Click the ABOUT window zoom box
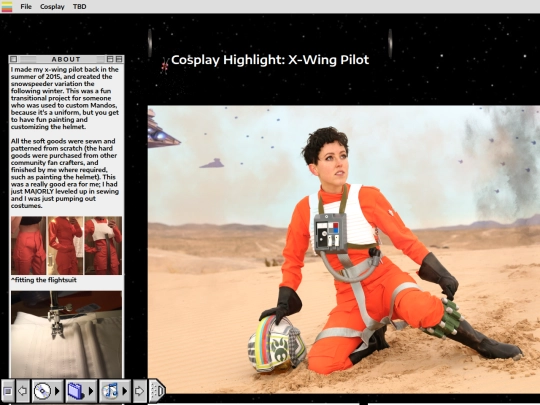Screen dimensions: 540x405 [x=110, y=59]
